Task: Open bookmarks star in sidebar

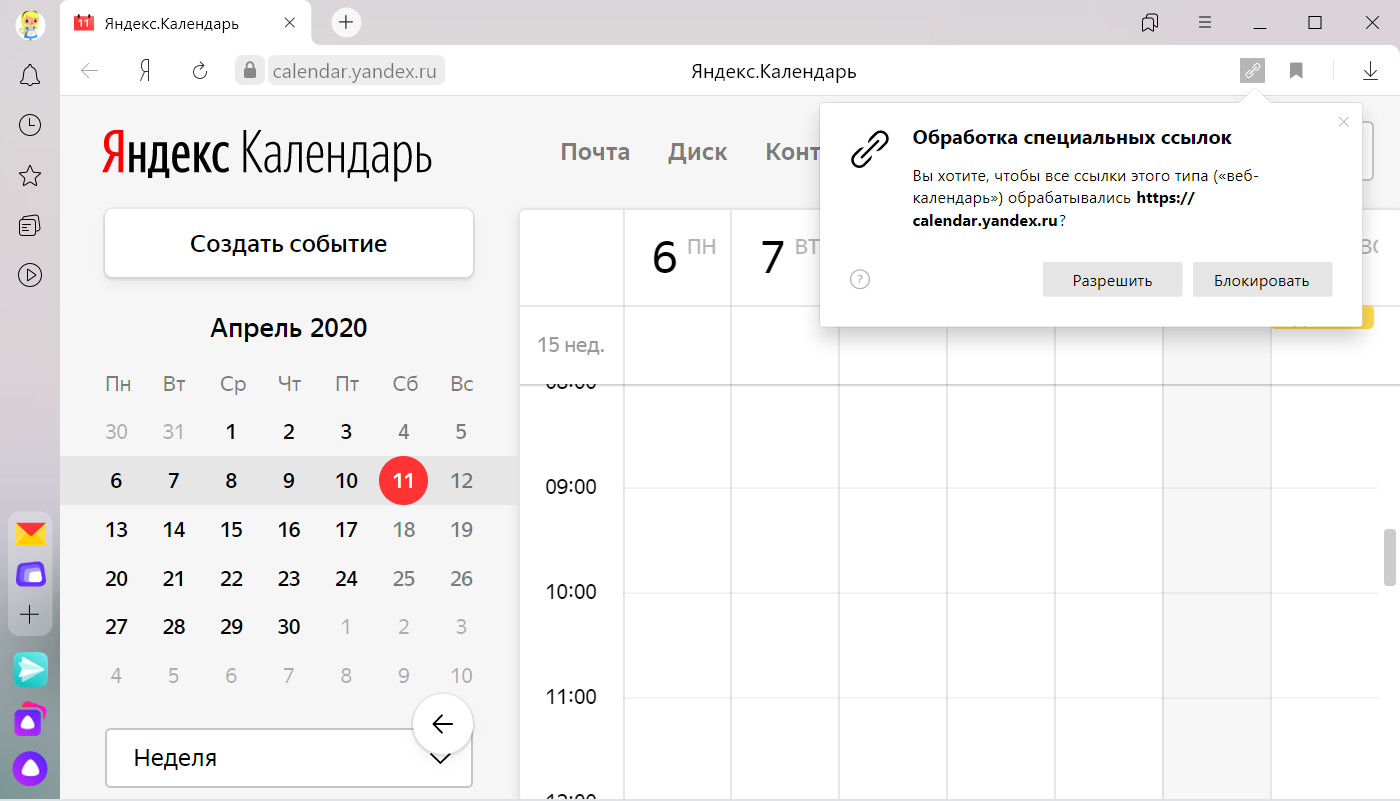Action: click(x=30, y=176)
